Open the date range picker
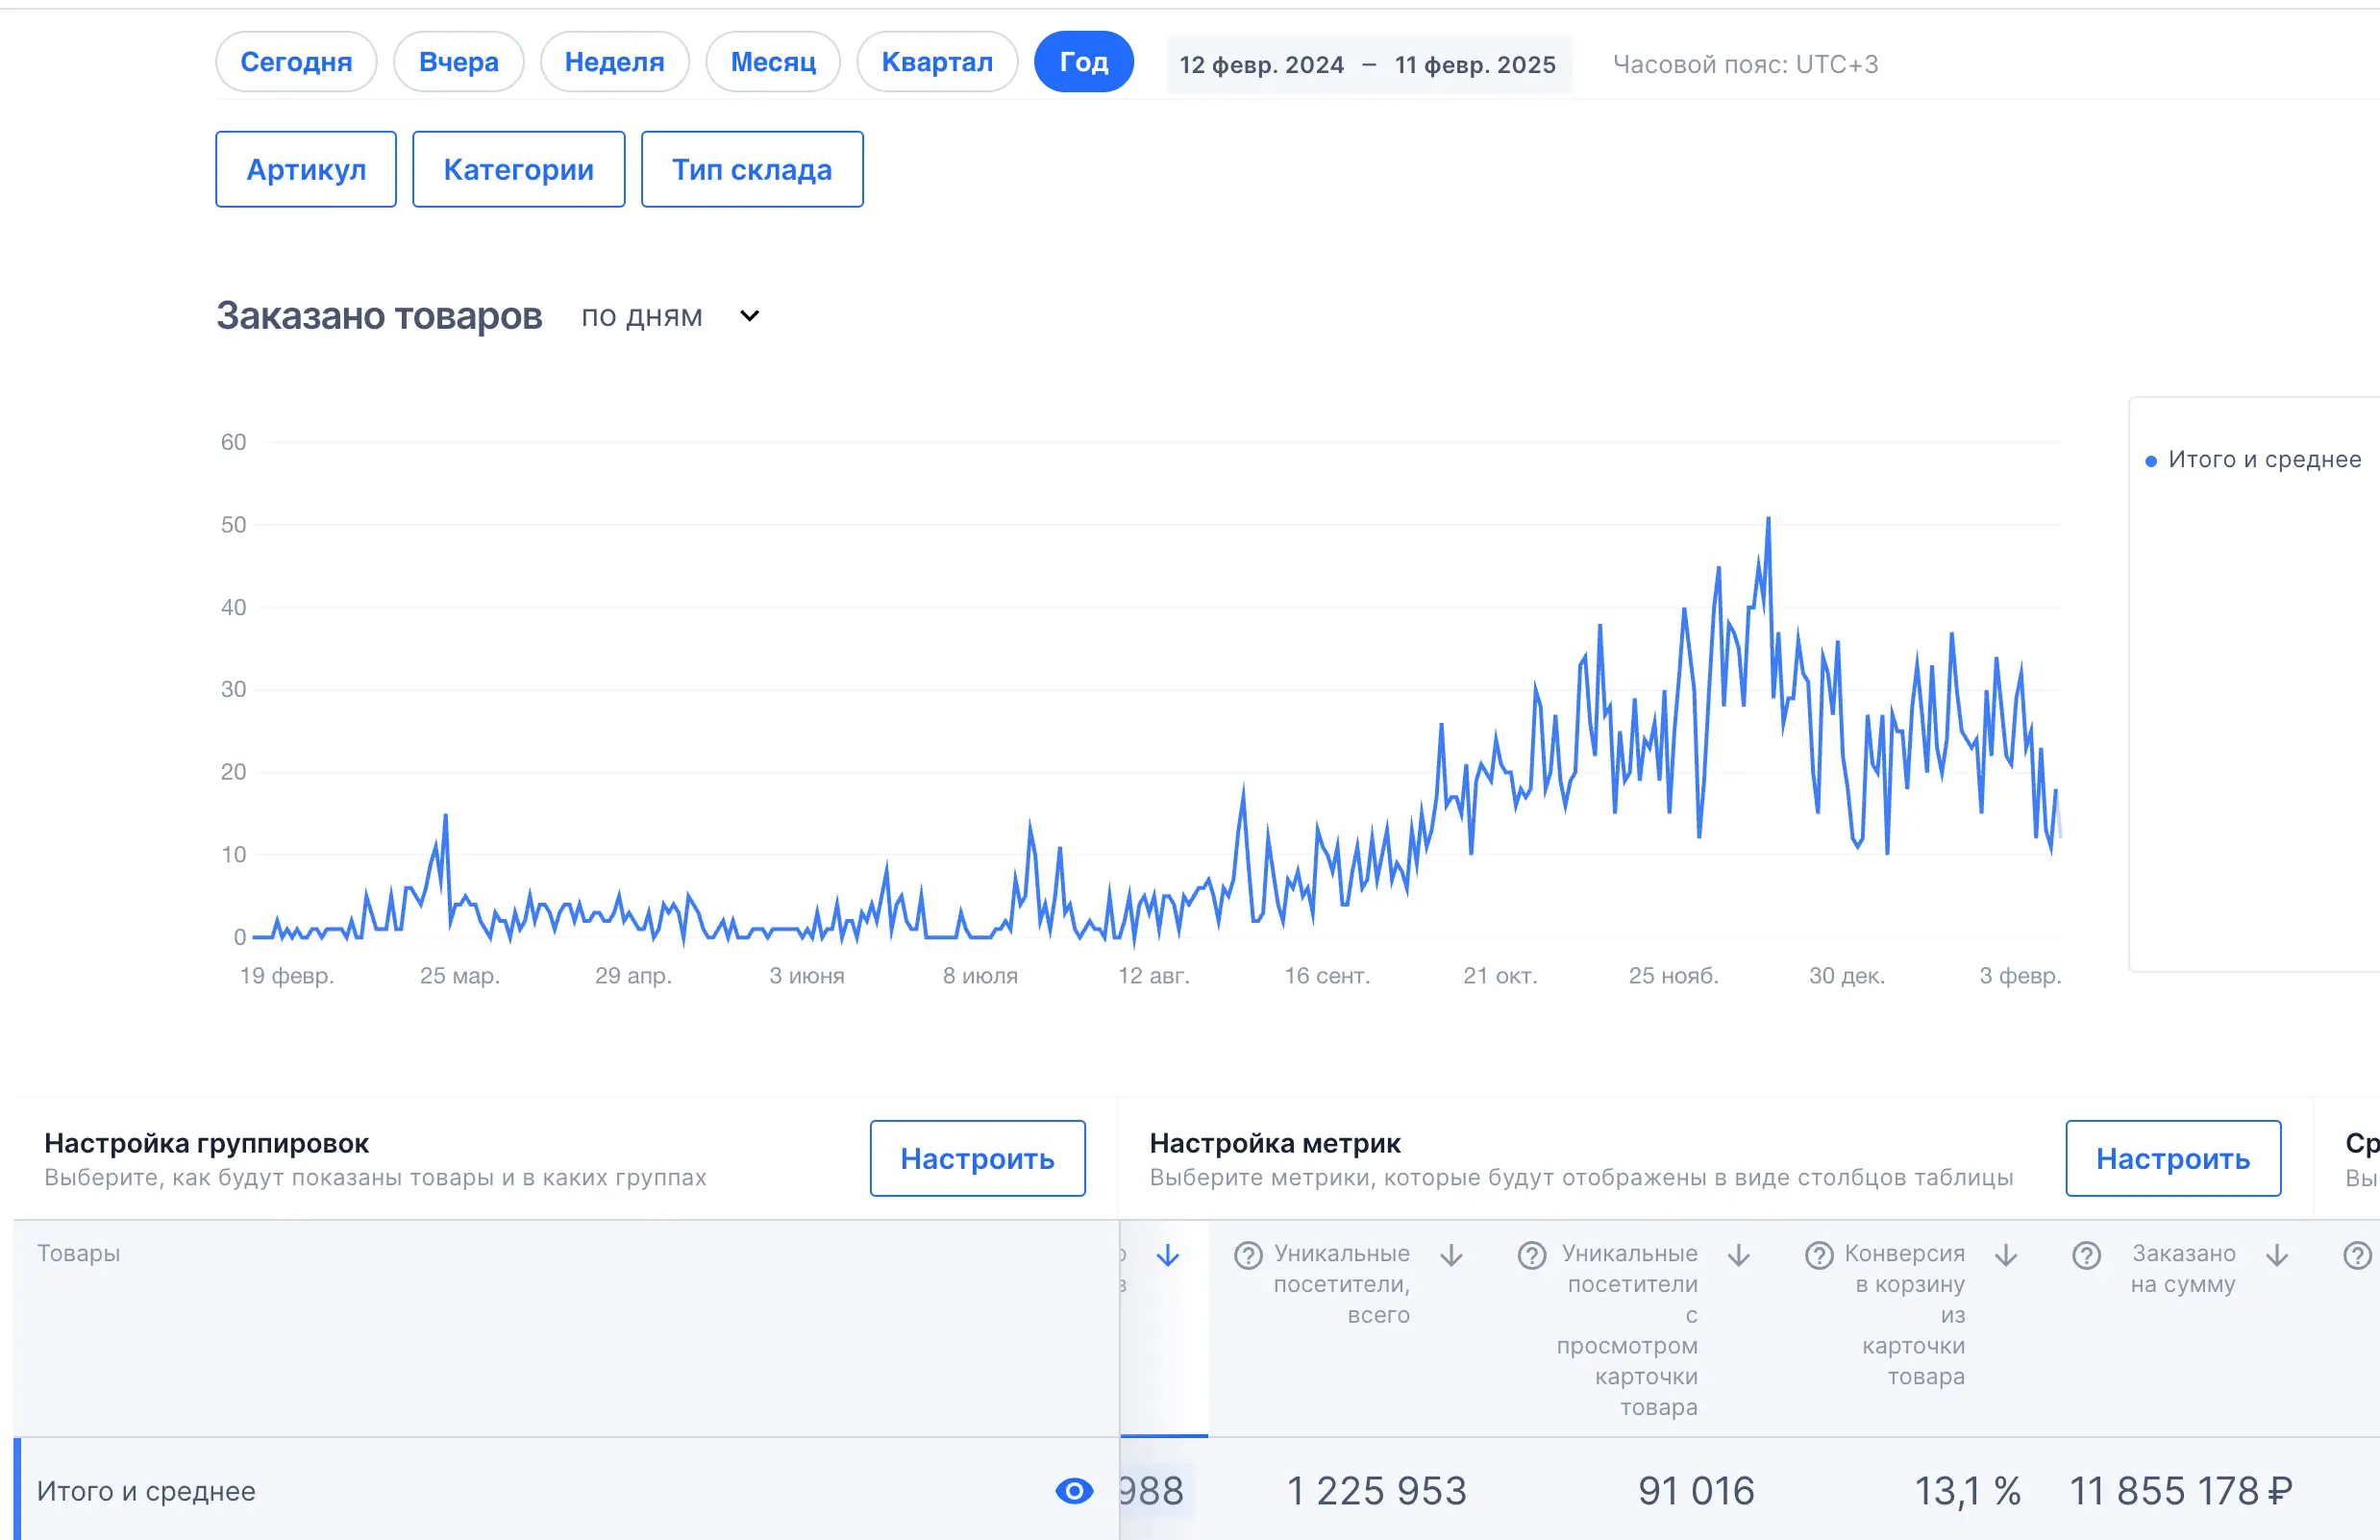 [1367, 65]
